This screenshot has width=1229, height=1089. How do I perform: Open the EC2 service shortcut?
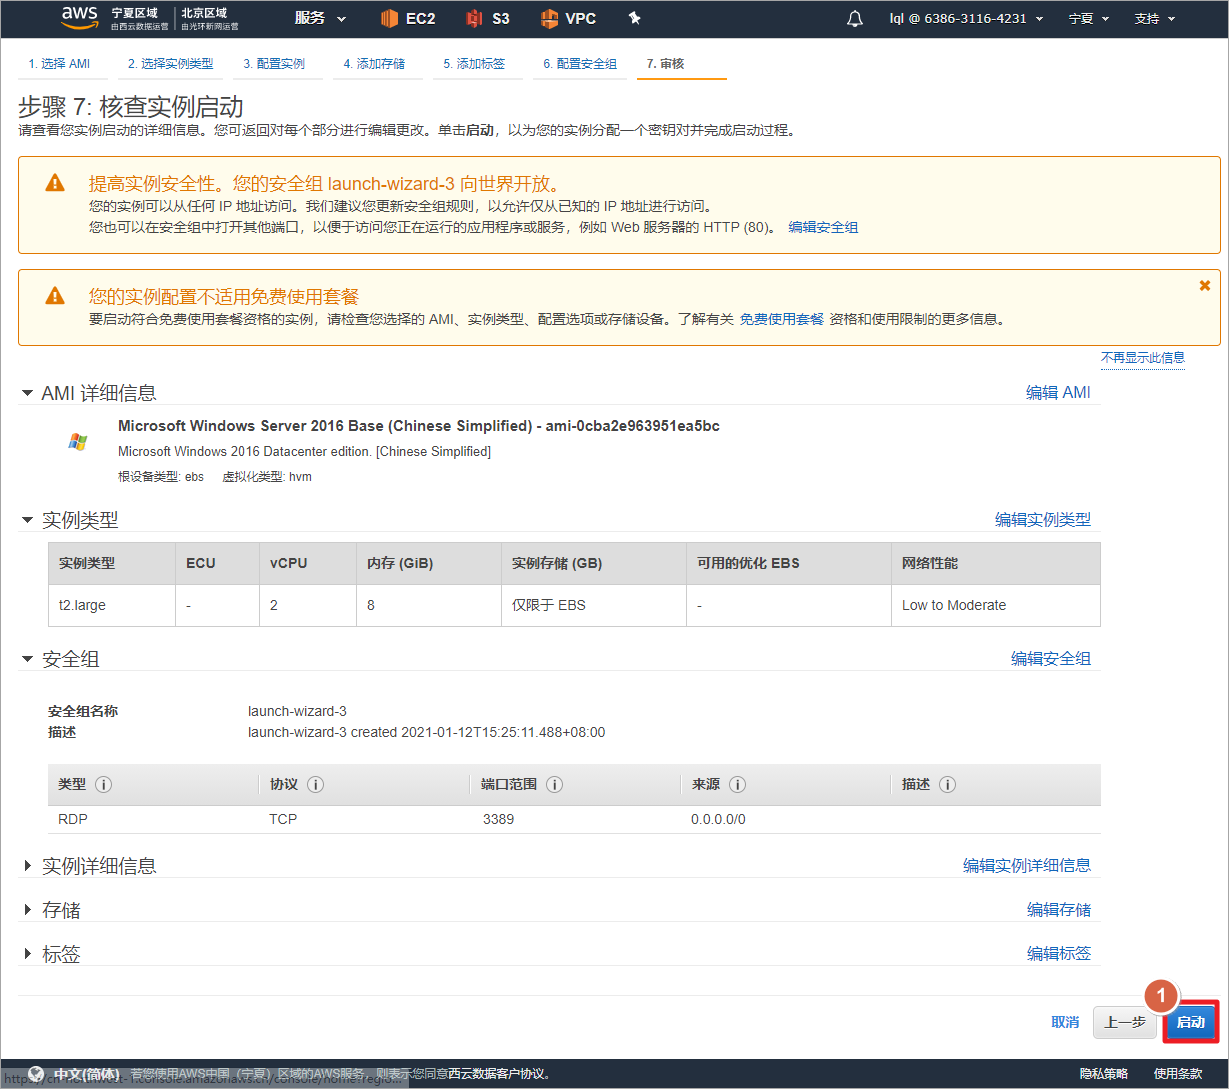408,18
